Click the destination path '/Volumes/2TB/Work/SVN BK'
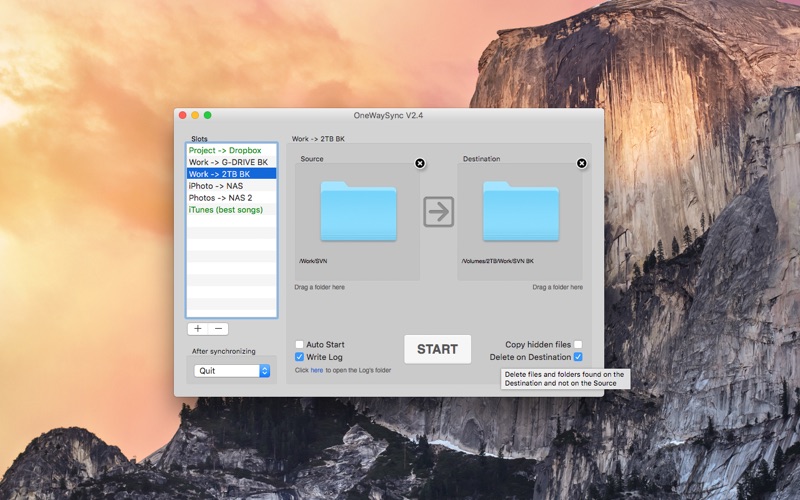Image resolution: width=800 pixels, height=500 pixels. coord(497,261)
